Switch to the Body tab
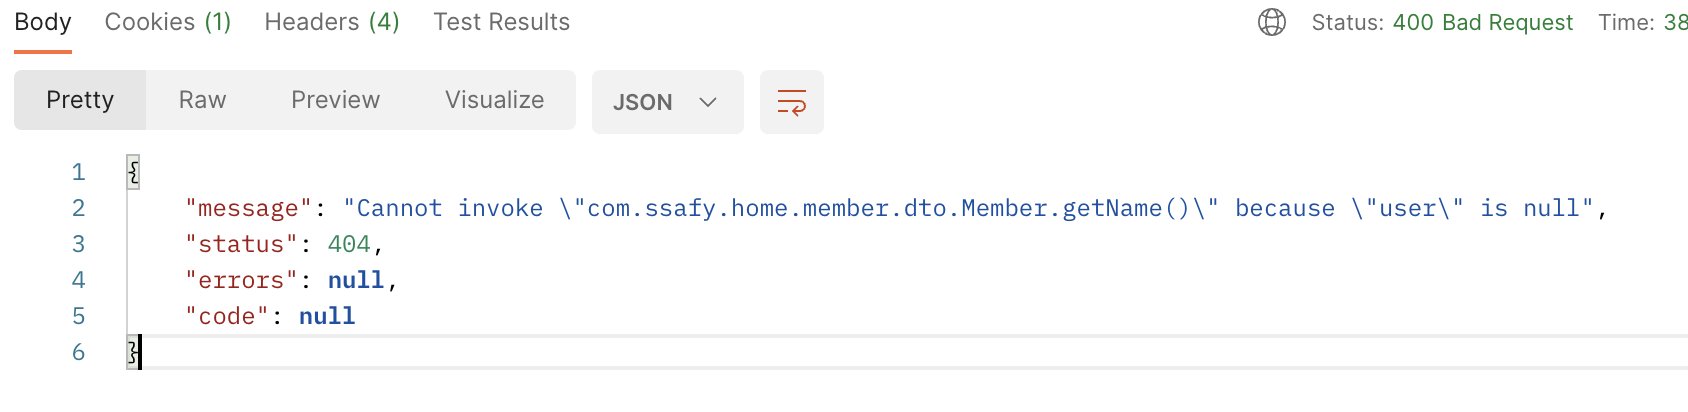This screenshot has height=412, width=1688. 43,22
